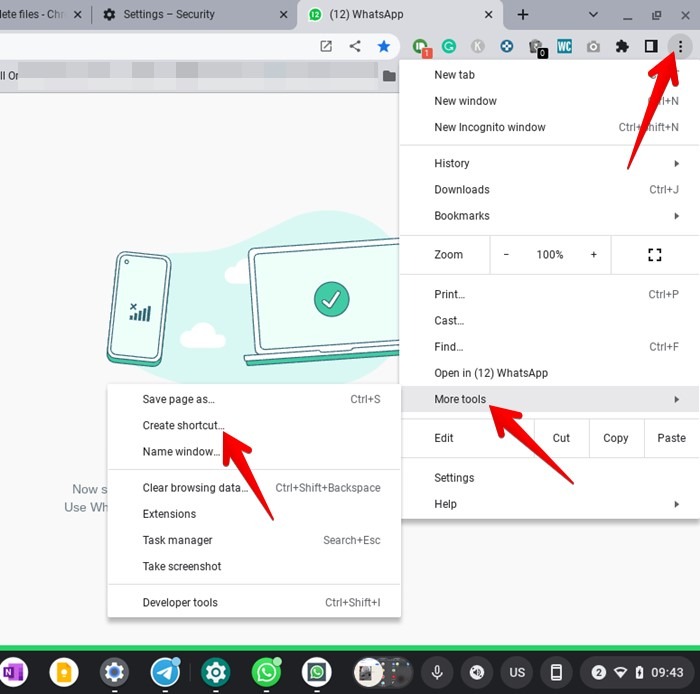Screen dimensions: 700x694
Task: Click Paste in the Edit row
Action: [671, 438]
